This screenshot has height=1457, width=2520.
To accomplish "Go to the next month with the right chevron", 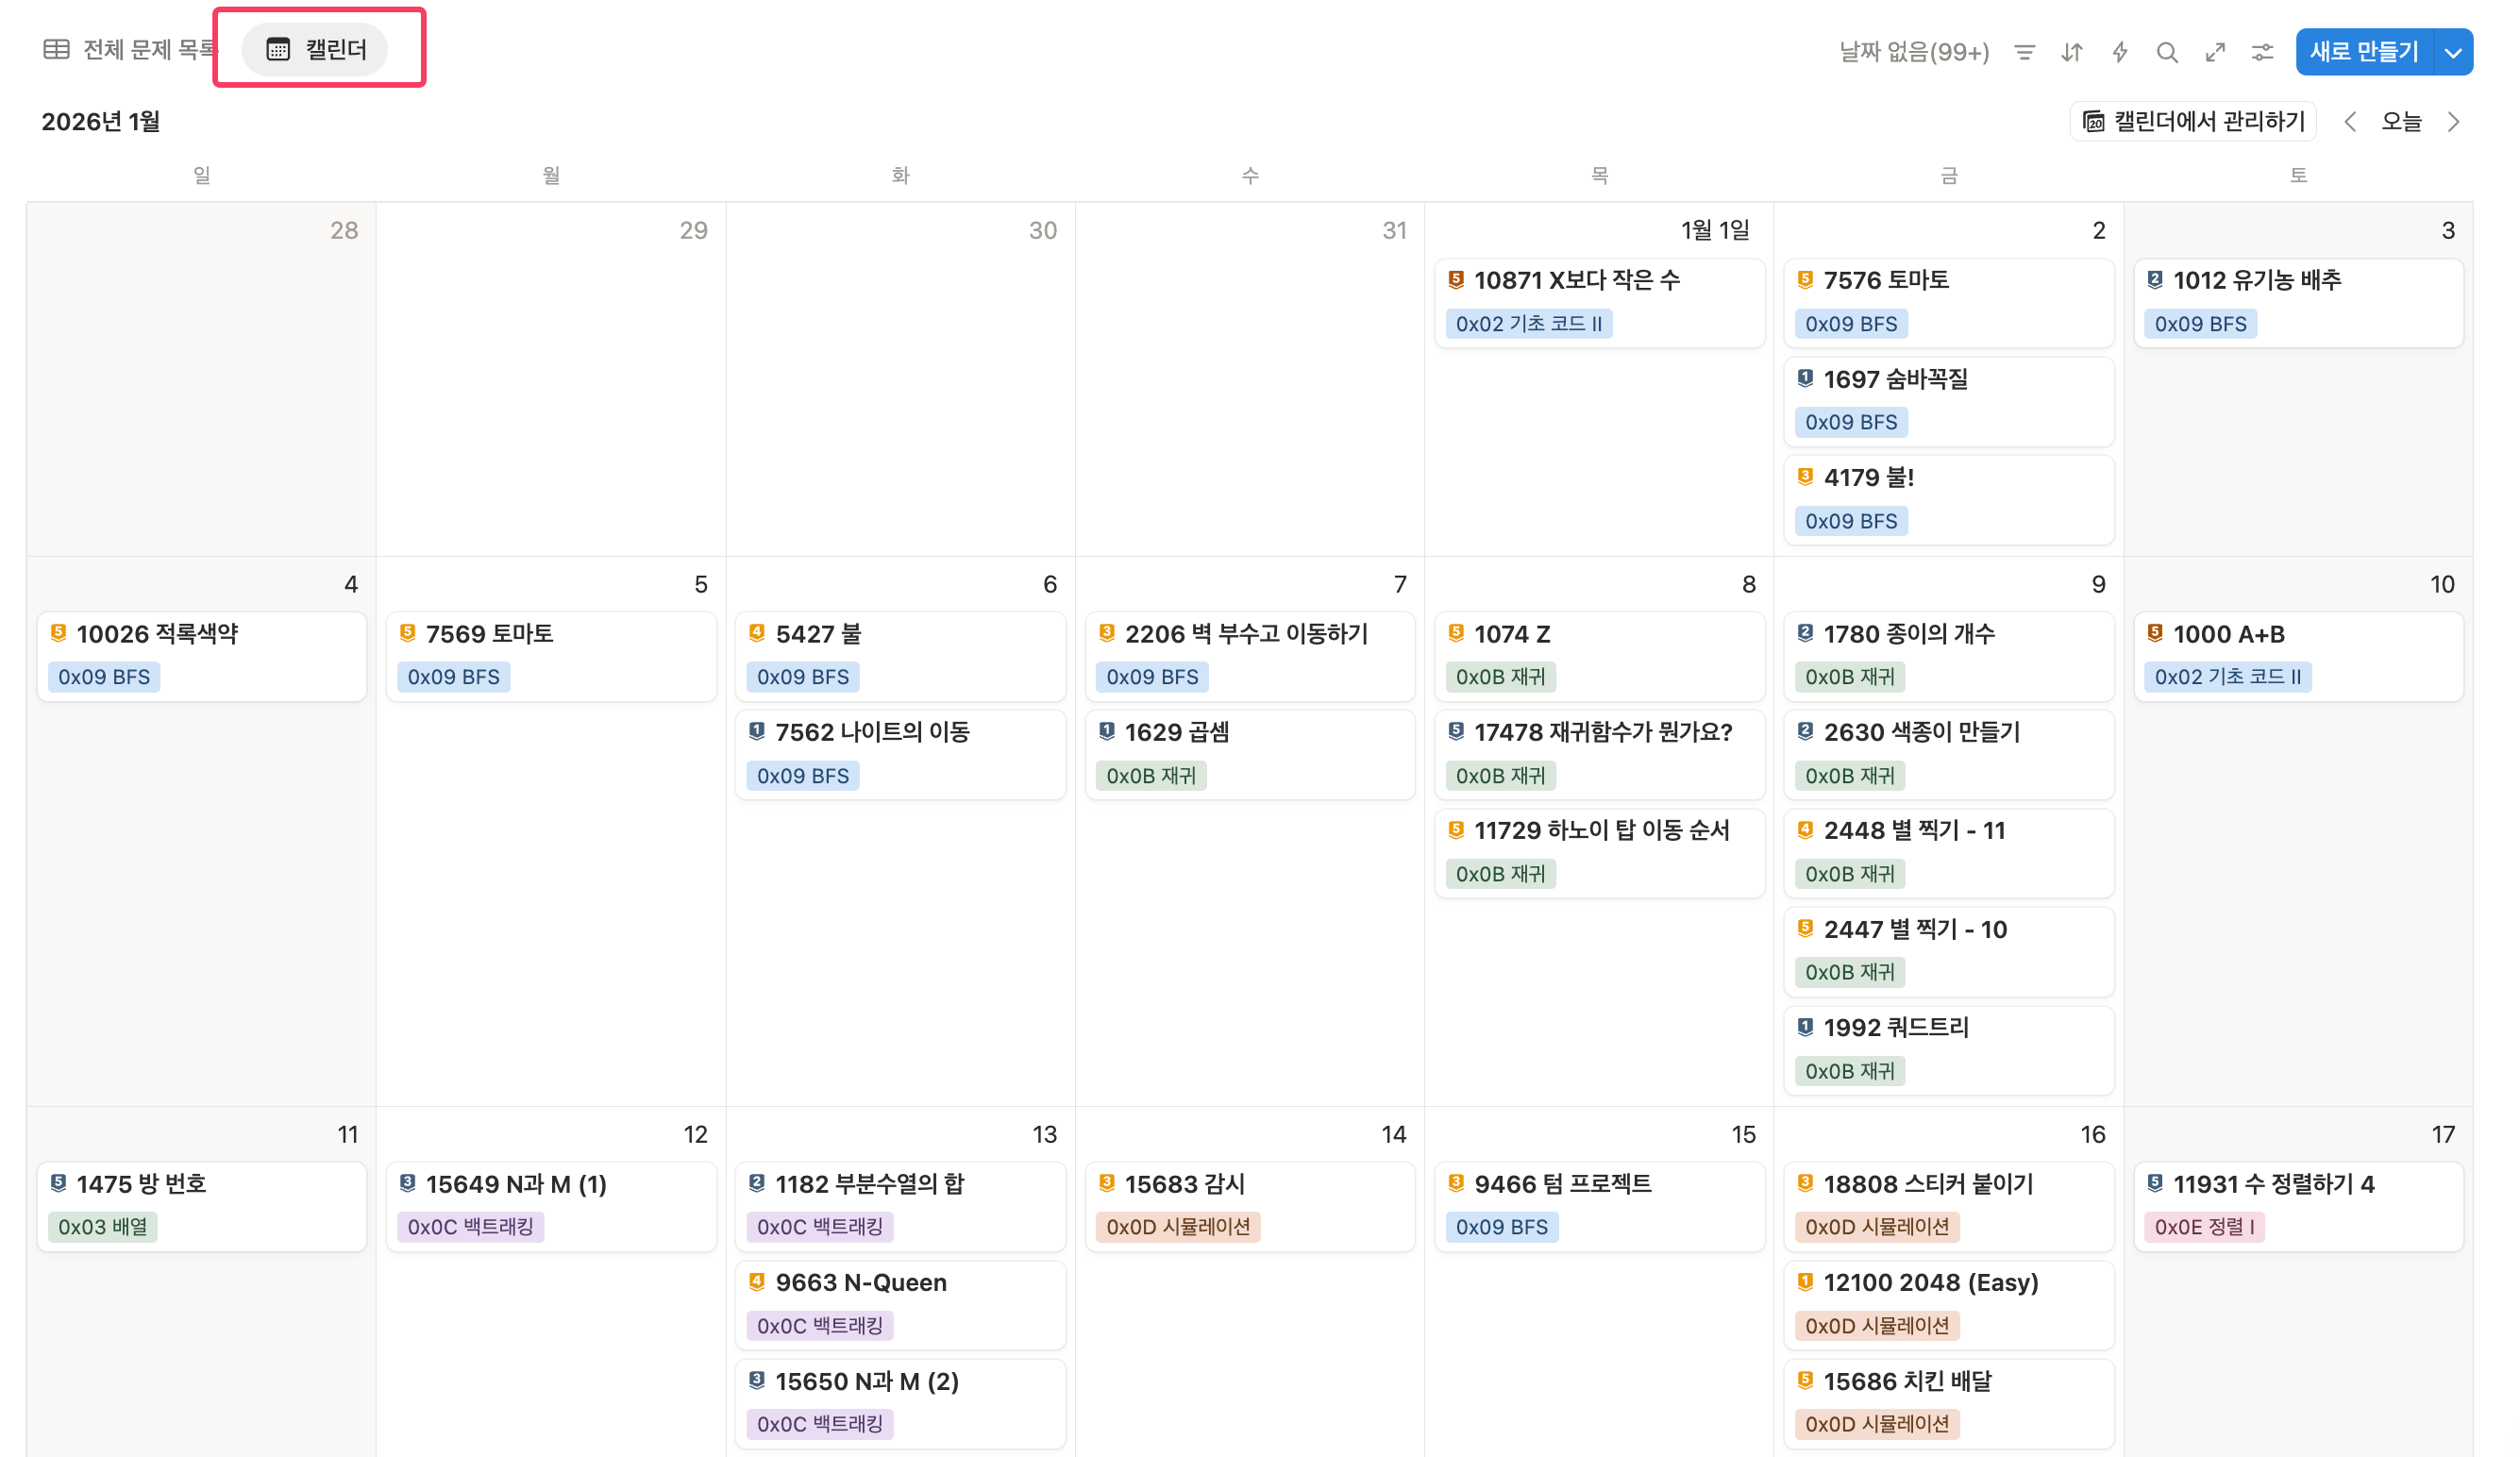I will [2453, 122].
